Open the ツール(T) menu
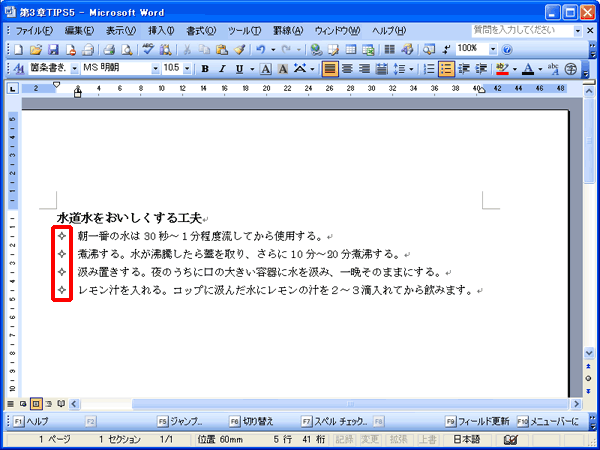The height and width of the screenshot is (450, 600). click(245, 31)
